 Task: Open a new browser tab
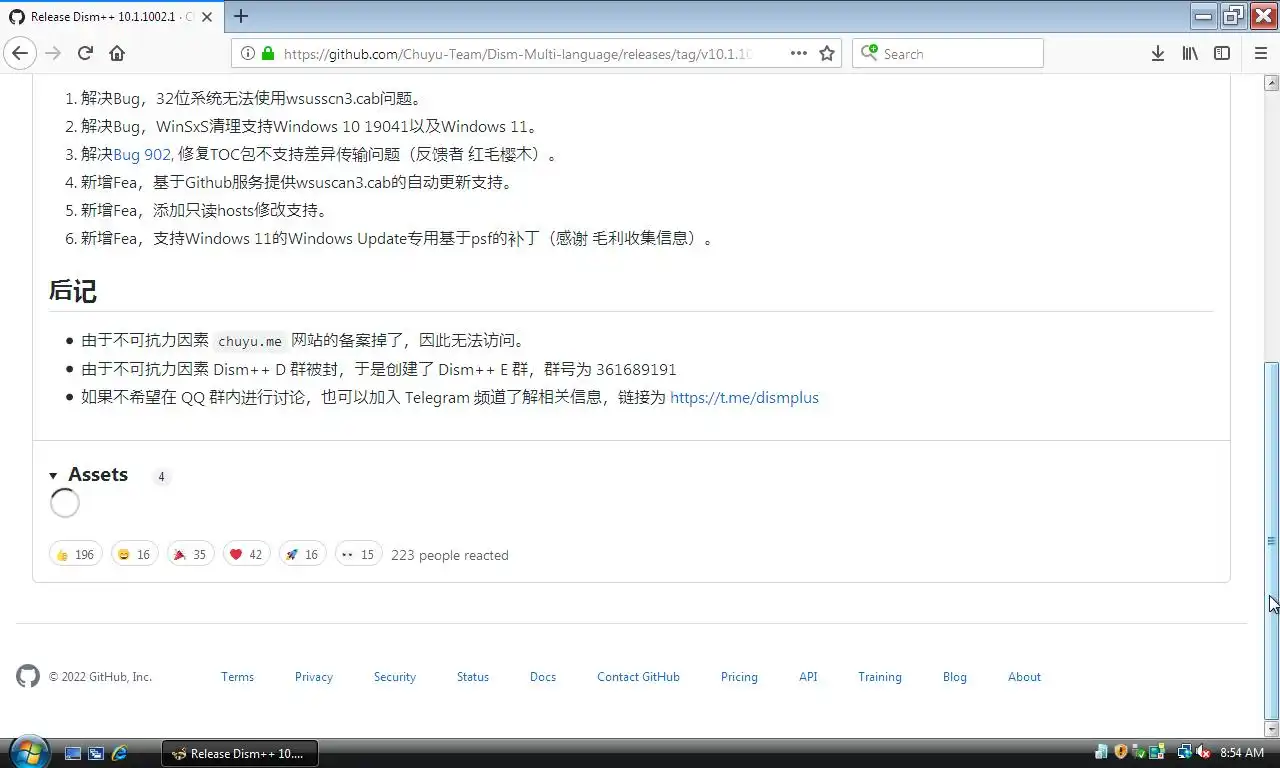[240, 16]
